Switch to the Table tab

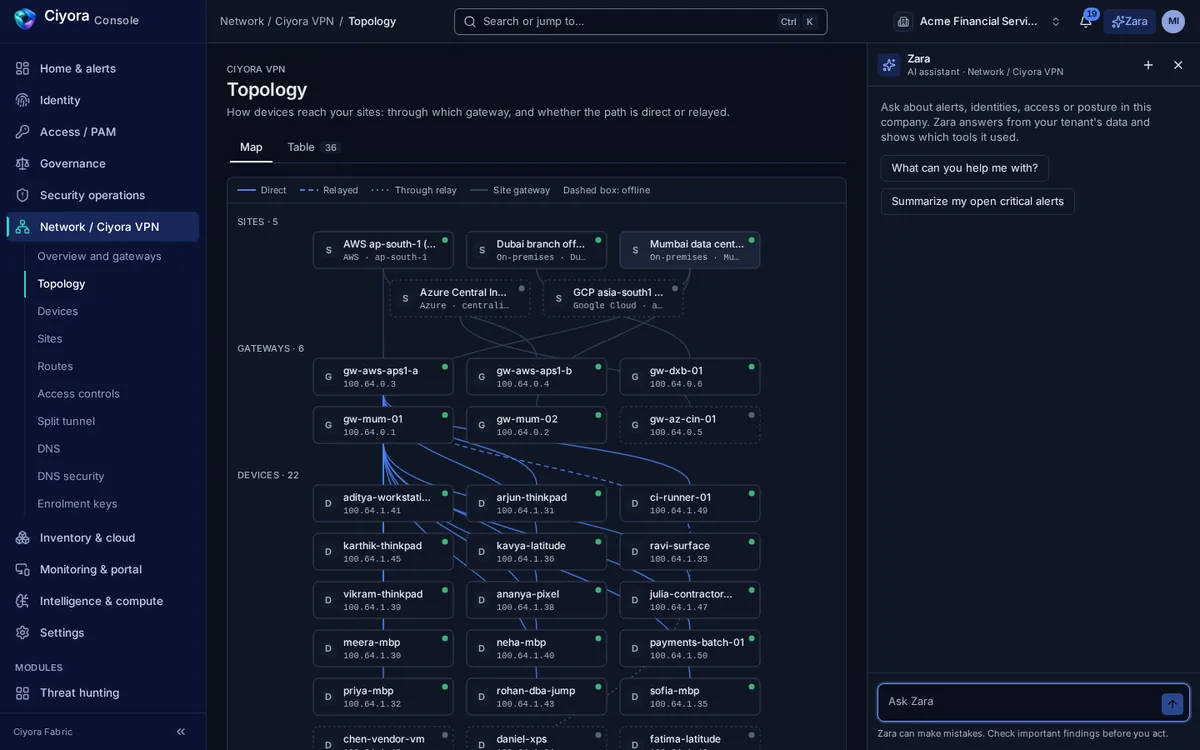pyautogui.click(x=314, y=147)
